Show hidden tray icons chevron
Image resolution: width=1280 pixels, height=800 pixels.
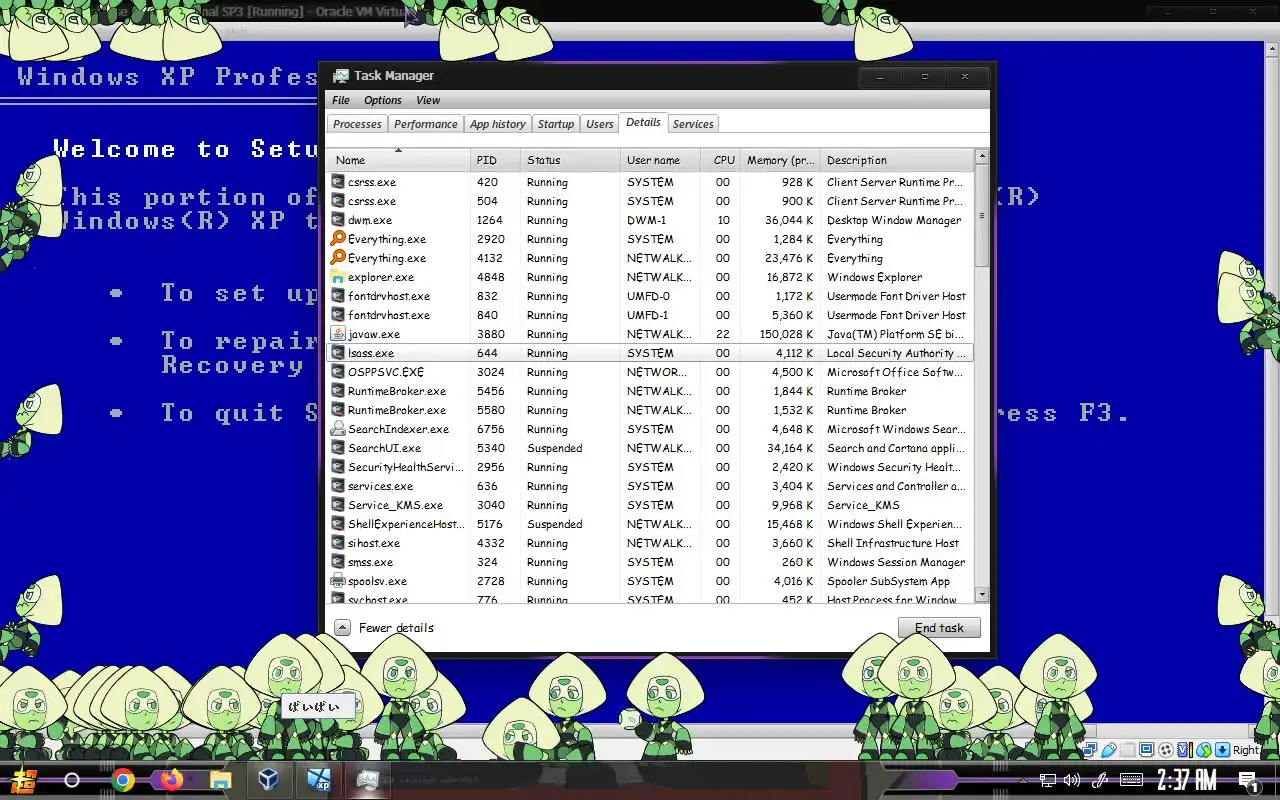1021,780
